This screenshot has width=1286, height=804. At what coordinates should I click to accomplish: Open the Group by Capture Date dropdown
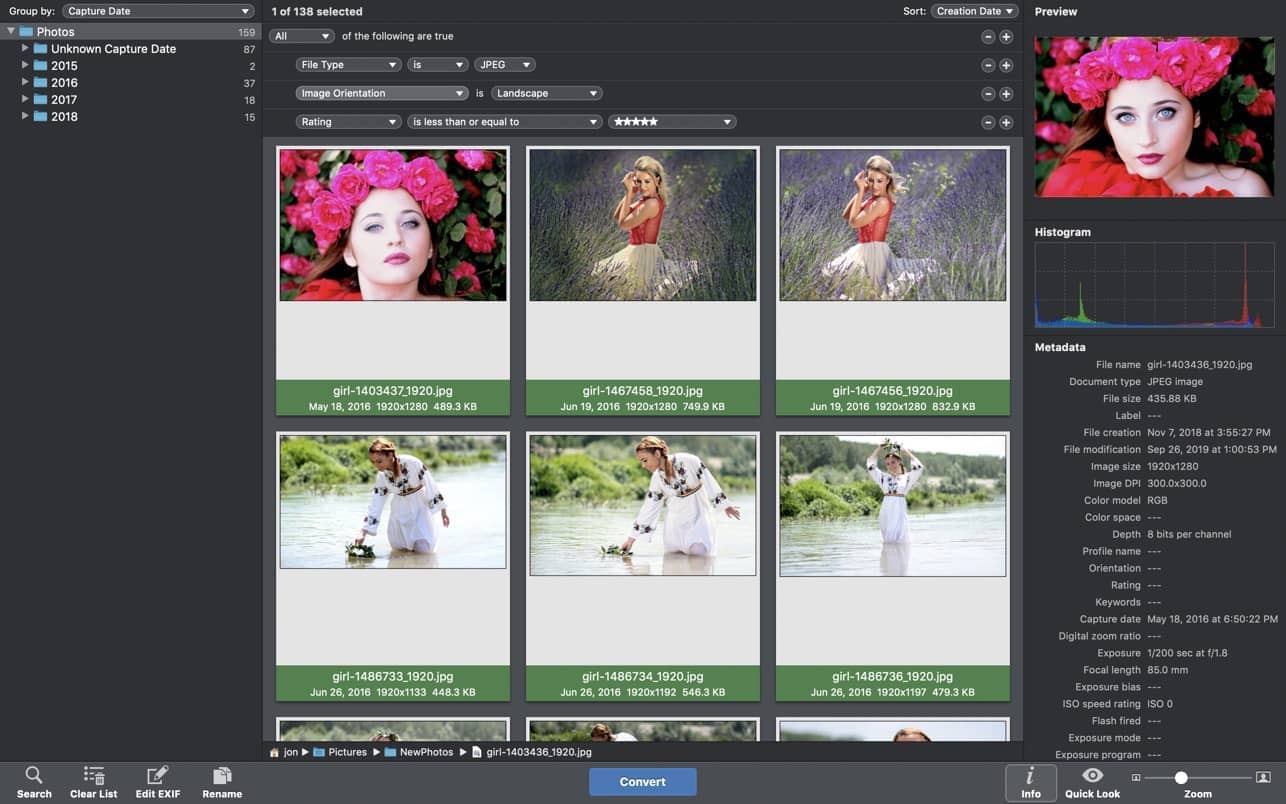pos(158,11)
